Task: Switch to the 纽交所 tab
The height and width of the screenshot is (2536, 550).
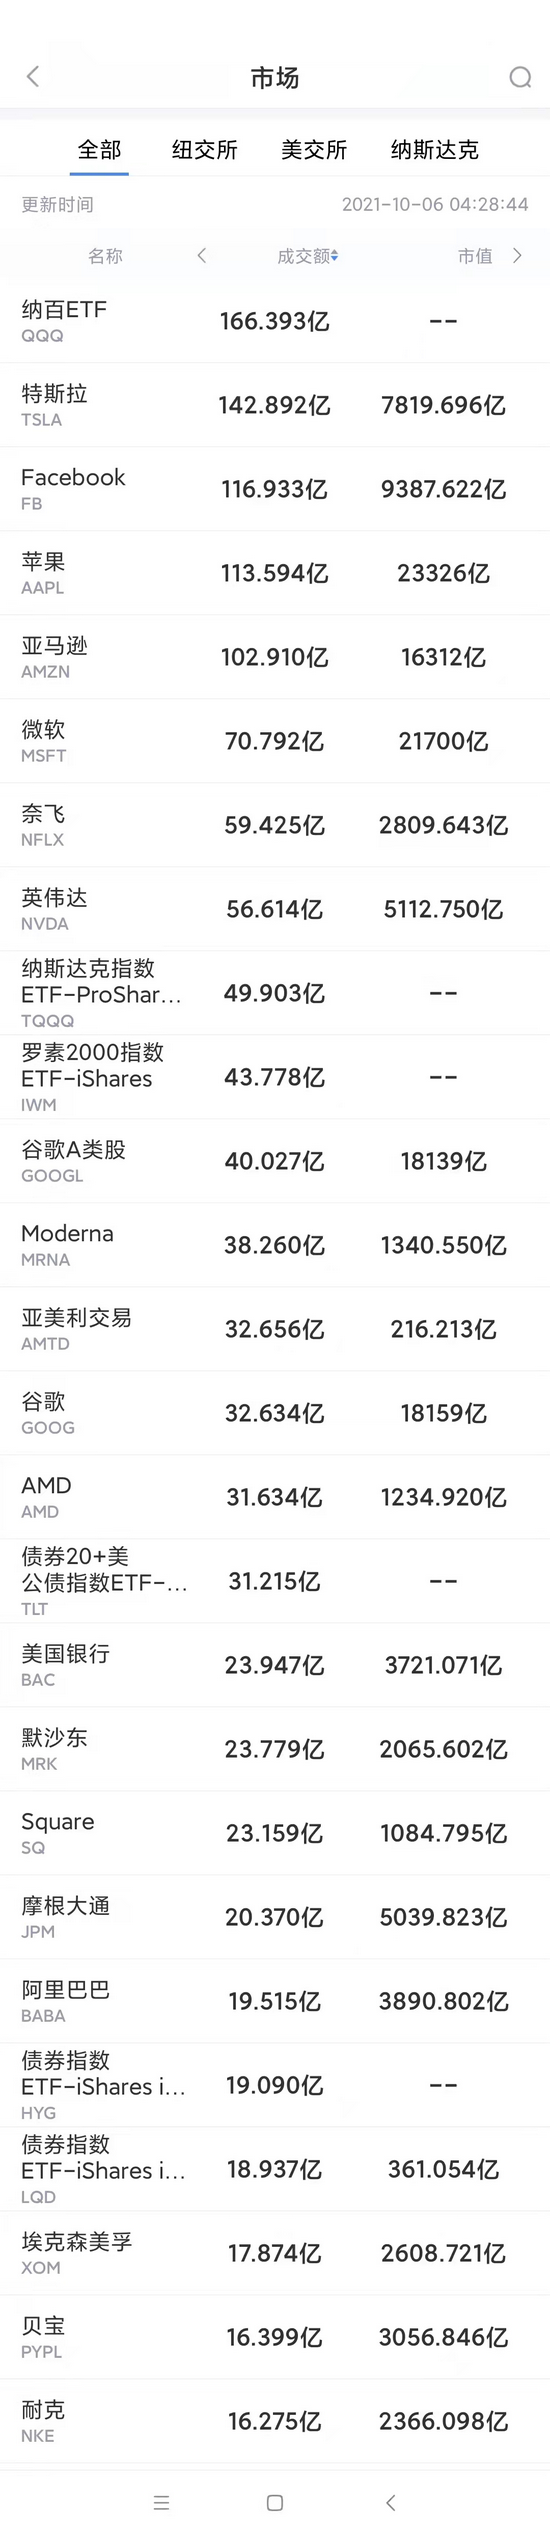Action: (x=204, y=150)
